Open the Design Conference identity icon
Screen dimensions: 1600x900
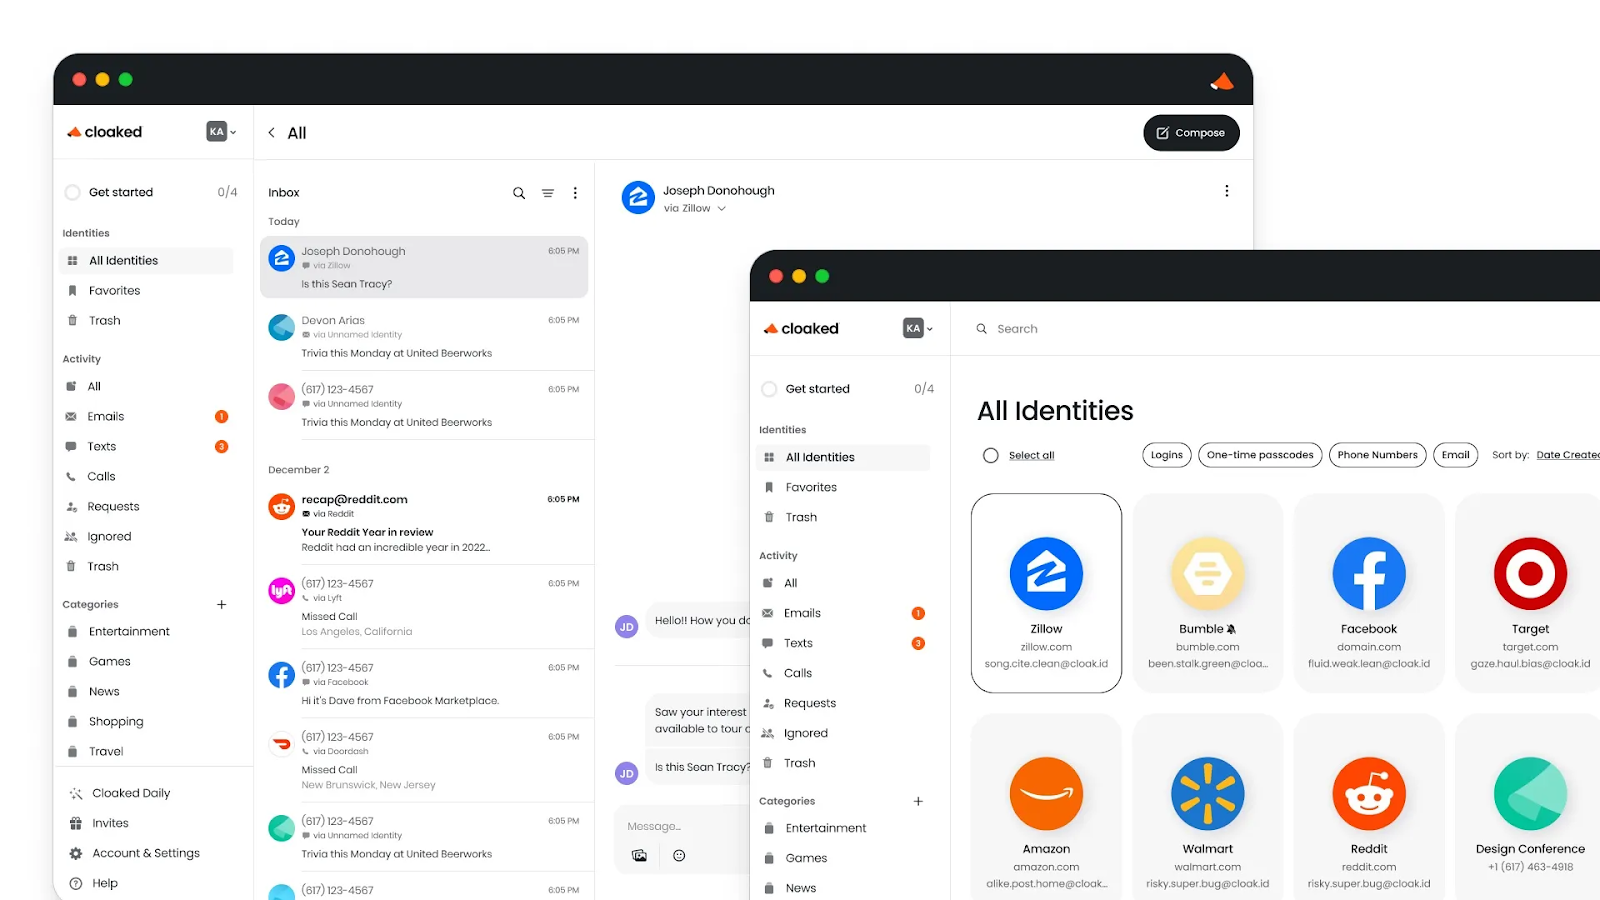(1530, 794)
